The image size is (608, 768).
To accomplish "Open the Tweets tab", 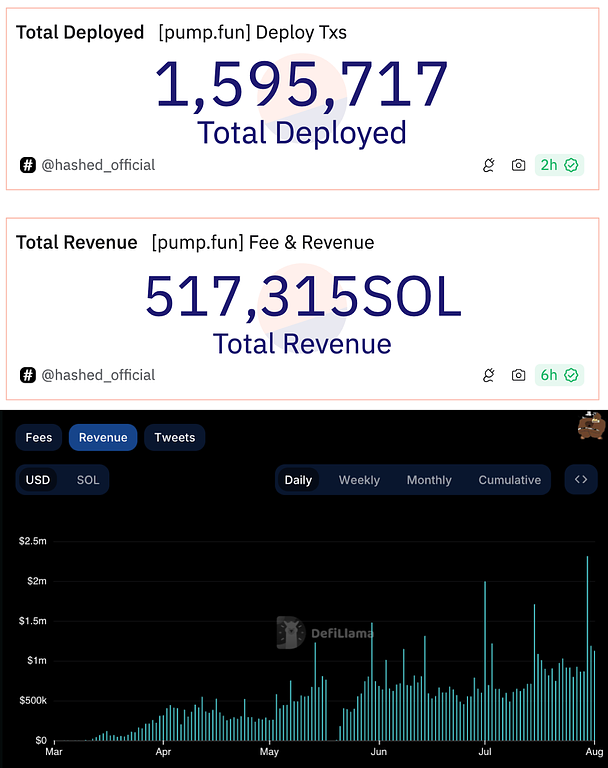I will [x=174, y=437].
